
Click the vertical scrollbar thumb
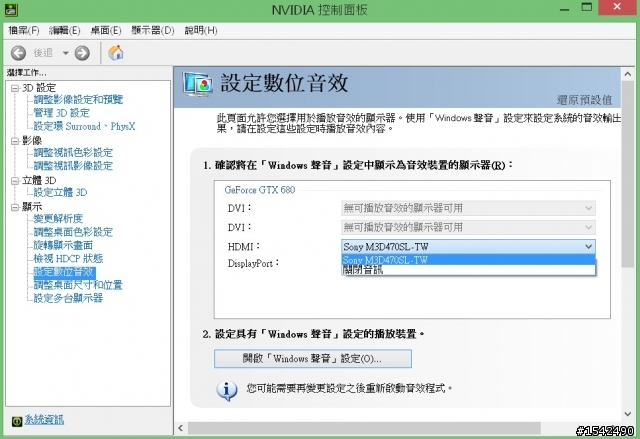628,174
